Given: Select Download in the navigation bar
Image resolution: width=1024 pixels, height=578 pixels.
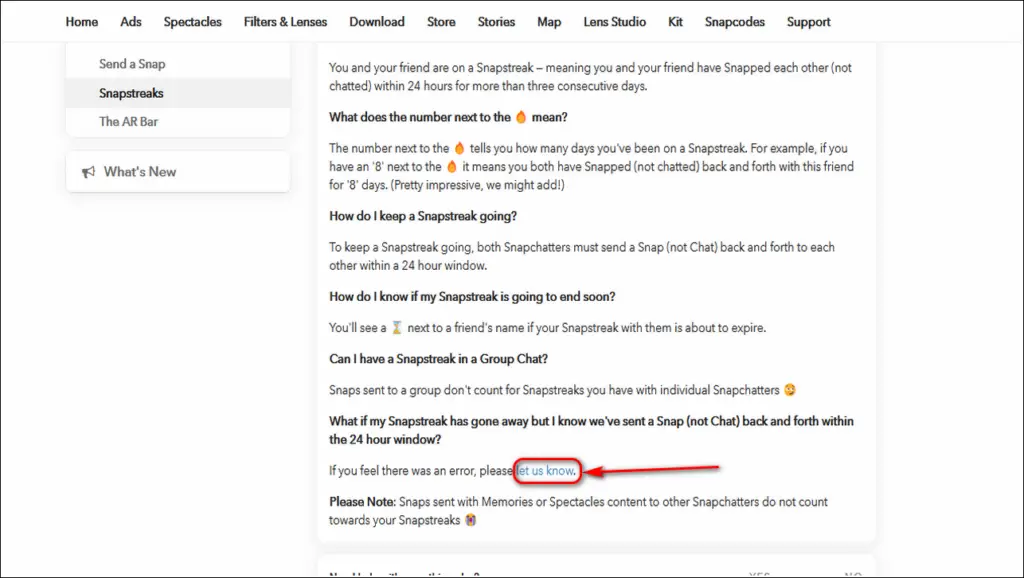Looking at the screenshot, I should (x=377, y=22).
